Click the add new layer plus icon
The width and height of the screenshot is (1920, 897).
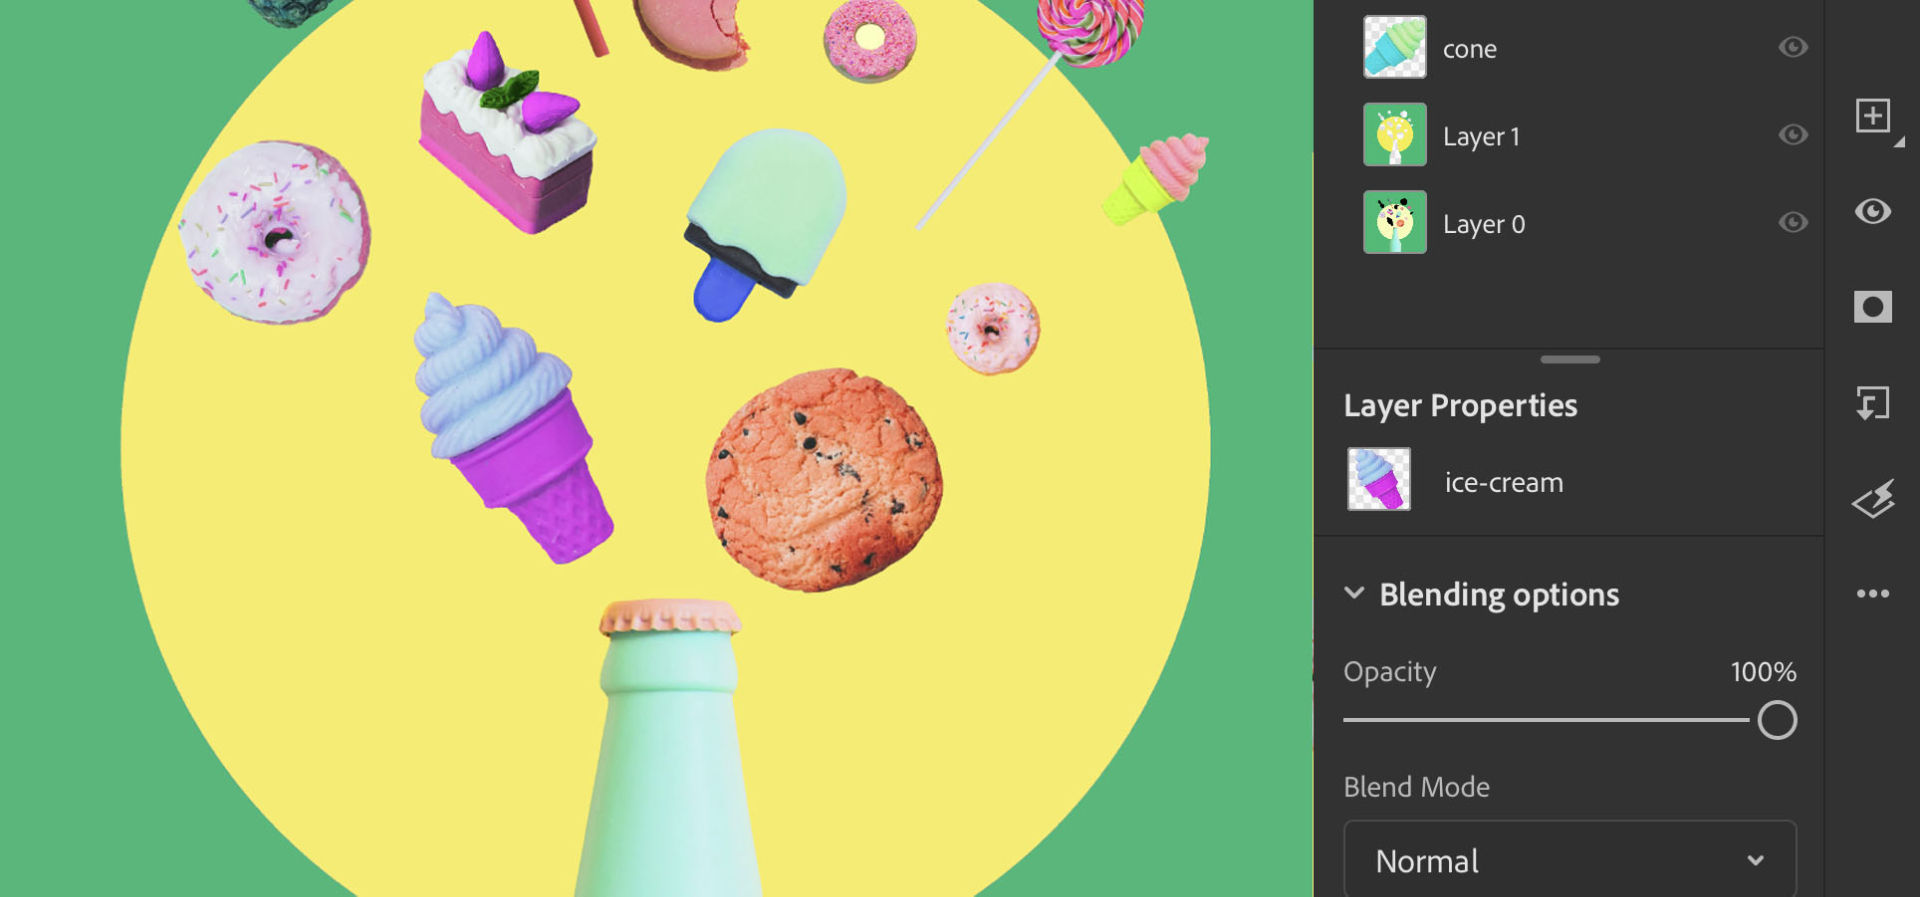(1872, 116)
